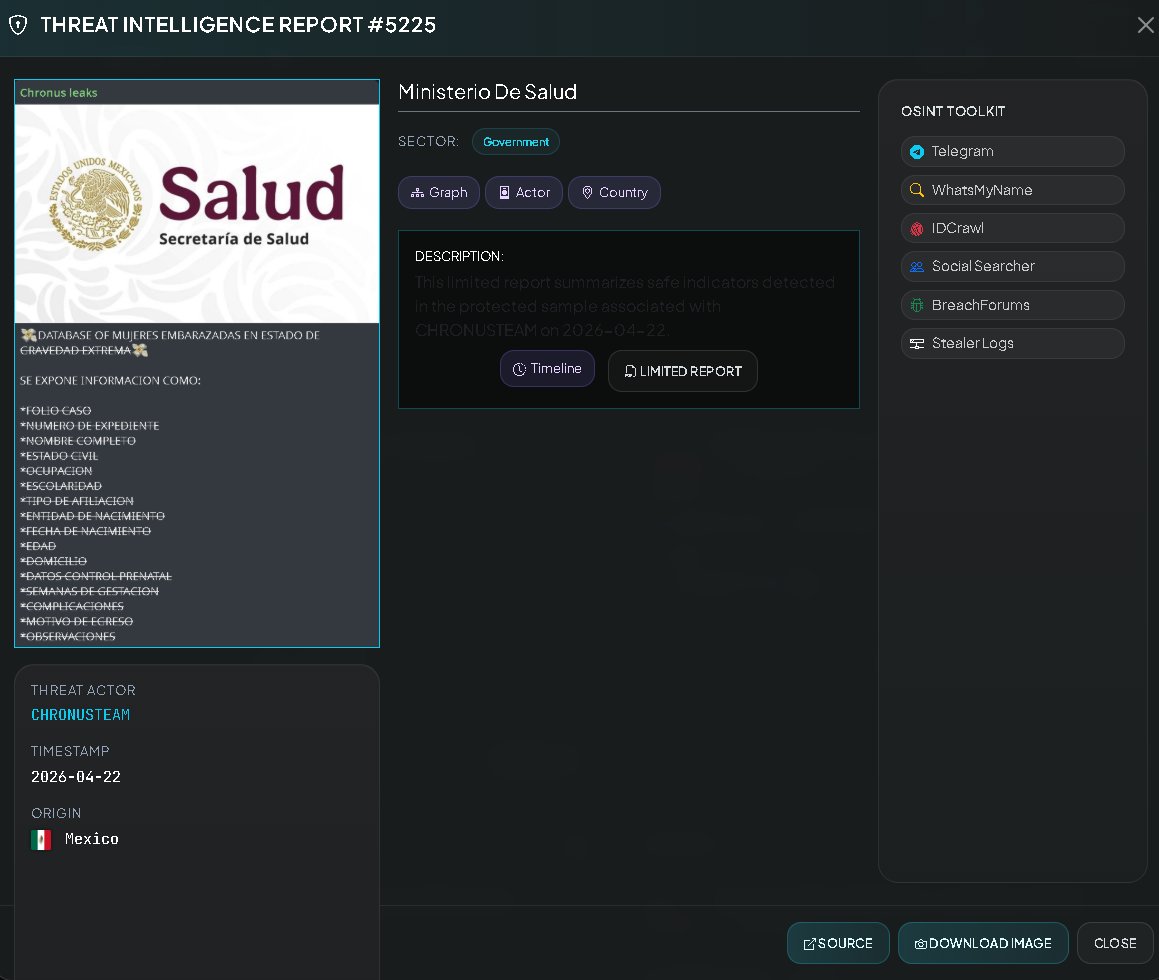The height and width of the screenshot is (980, 1159).
Task: Click the Ministerio De Salud title
Action: [x=487, y=92]
